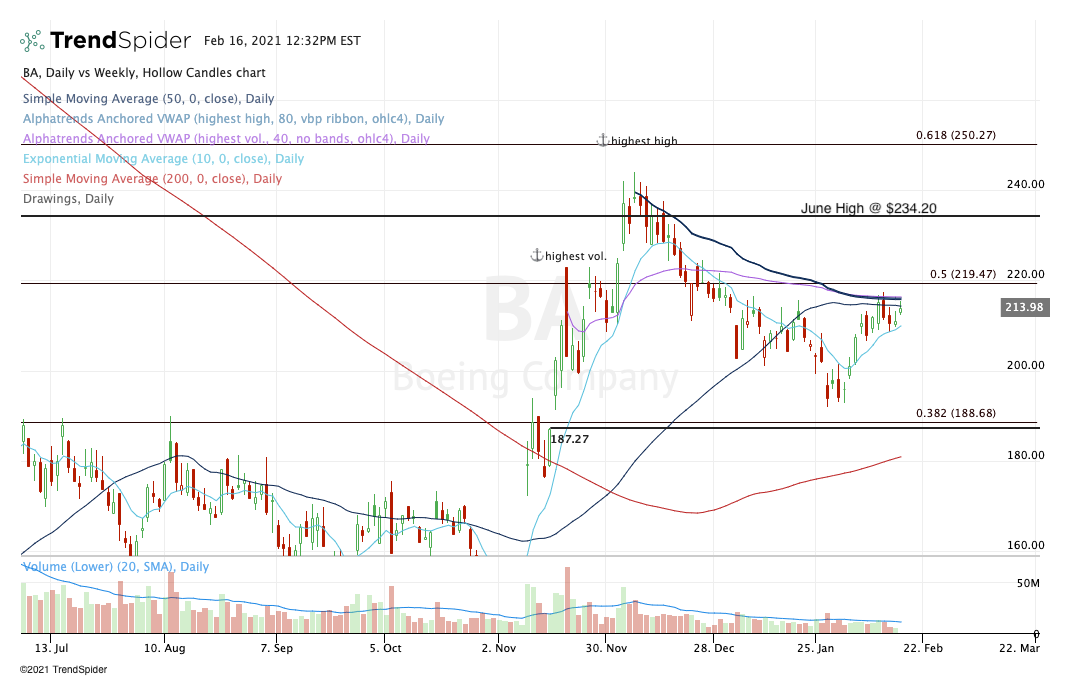Click the highest vol. anchor icon
The height and width of the screenshot is (679, 1070).
537,255
